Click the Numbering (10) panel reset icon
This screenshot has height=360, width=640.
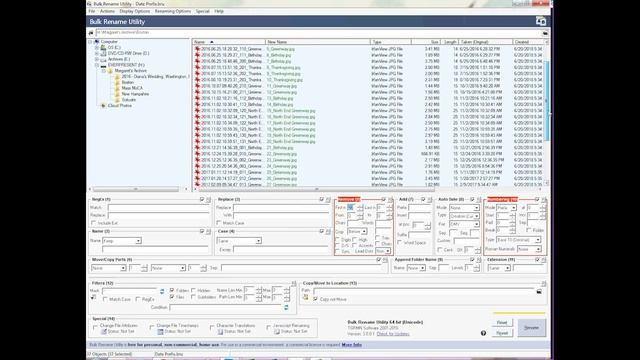click(543, 200)
